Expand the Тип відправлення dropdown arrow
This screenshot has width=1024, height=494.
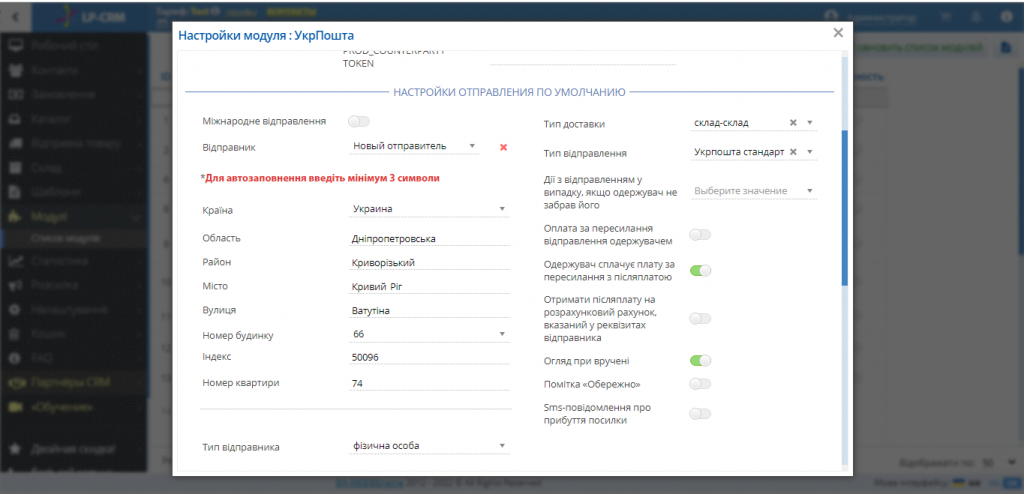pyautogui.click(x=809, y=152)
